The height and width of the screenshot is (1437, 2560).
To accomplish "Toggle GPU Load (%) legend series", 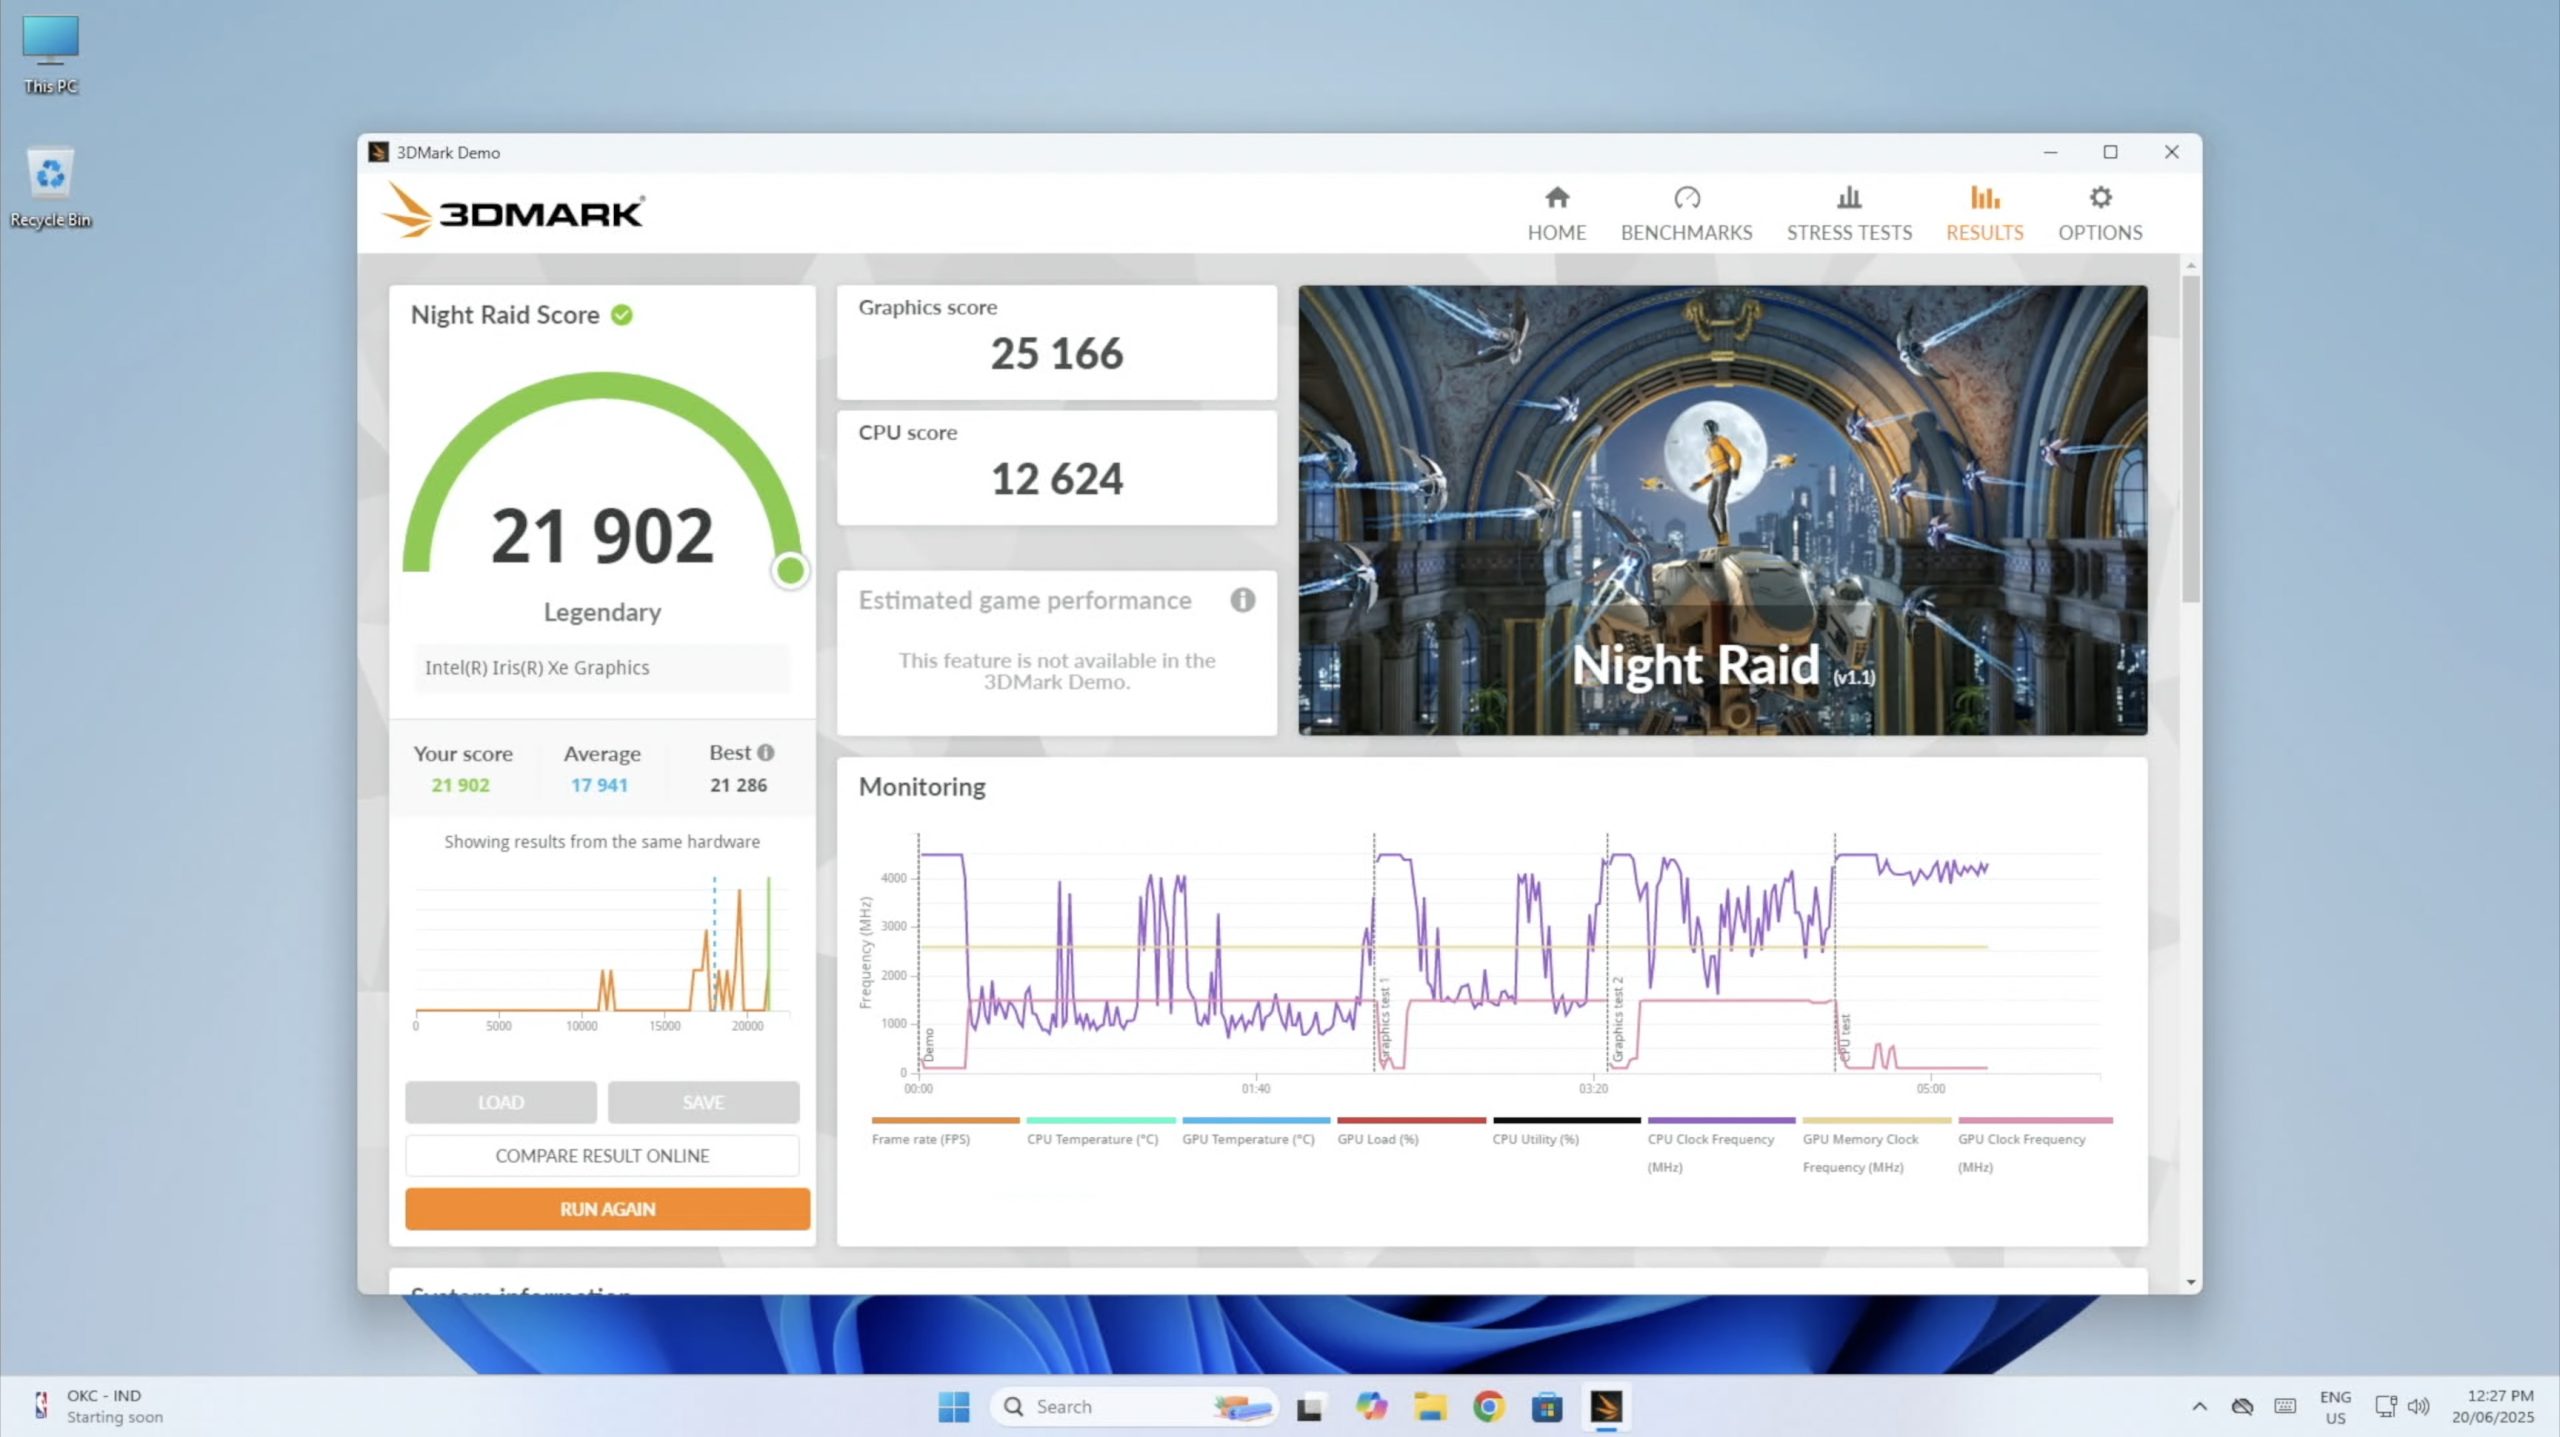I will point(1377,1139).
